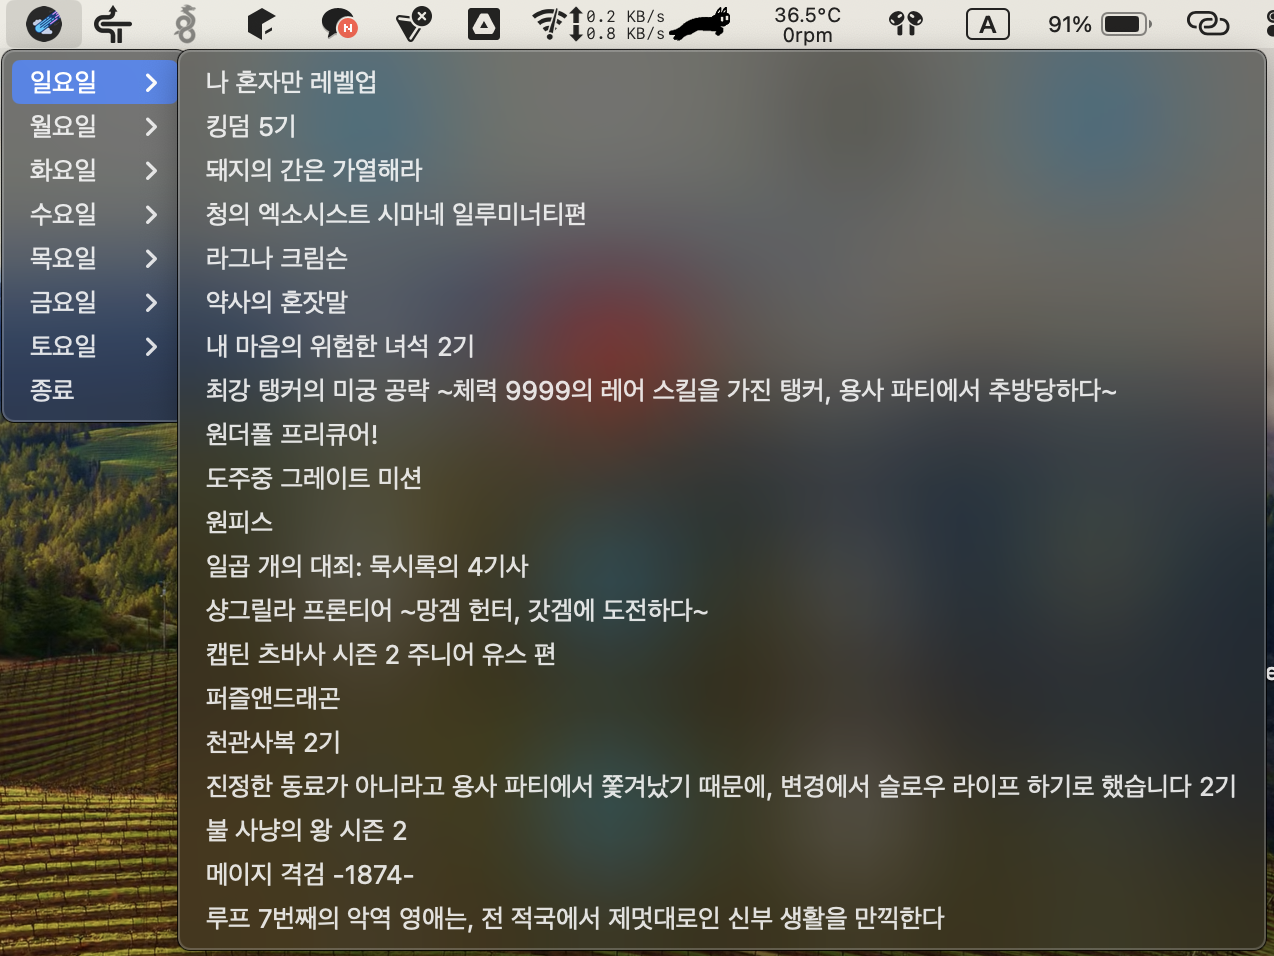Open 킹덤 5기 from the list
1274x956 pixels.
[721, 126]
